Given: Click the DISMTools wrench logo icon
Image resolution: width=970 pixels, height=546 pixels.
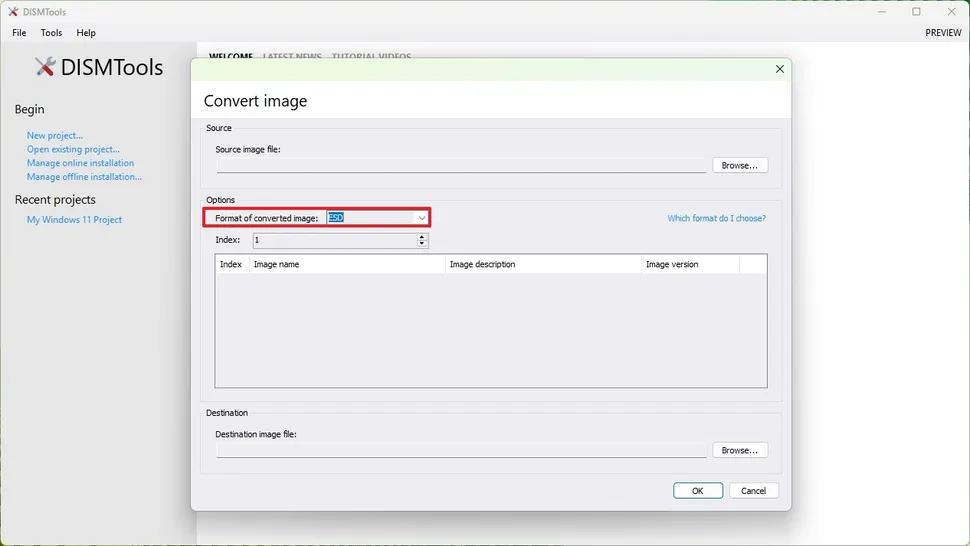Looking at the screenshot, I should (x=45, y=67).
